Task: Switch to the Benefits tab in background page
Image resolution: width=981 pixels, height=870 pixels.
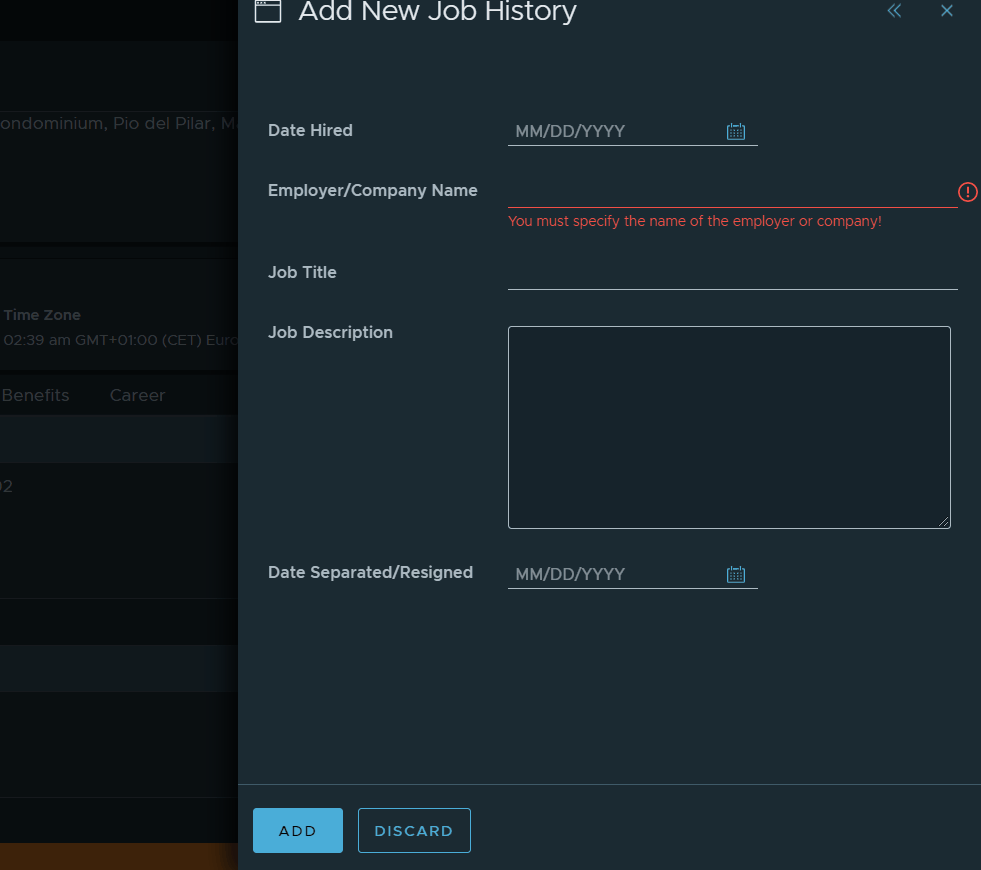Action: click(x=35, y=395)
